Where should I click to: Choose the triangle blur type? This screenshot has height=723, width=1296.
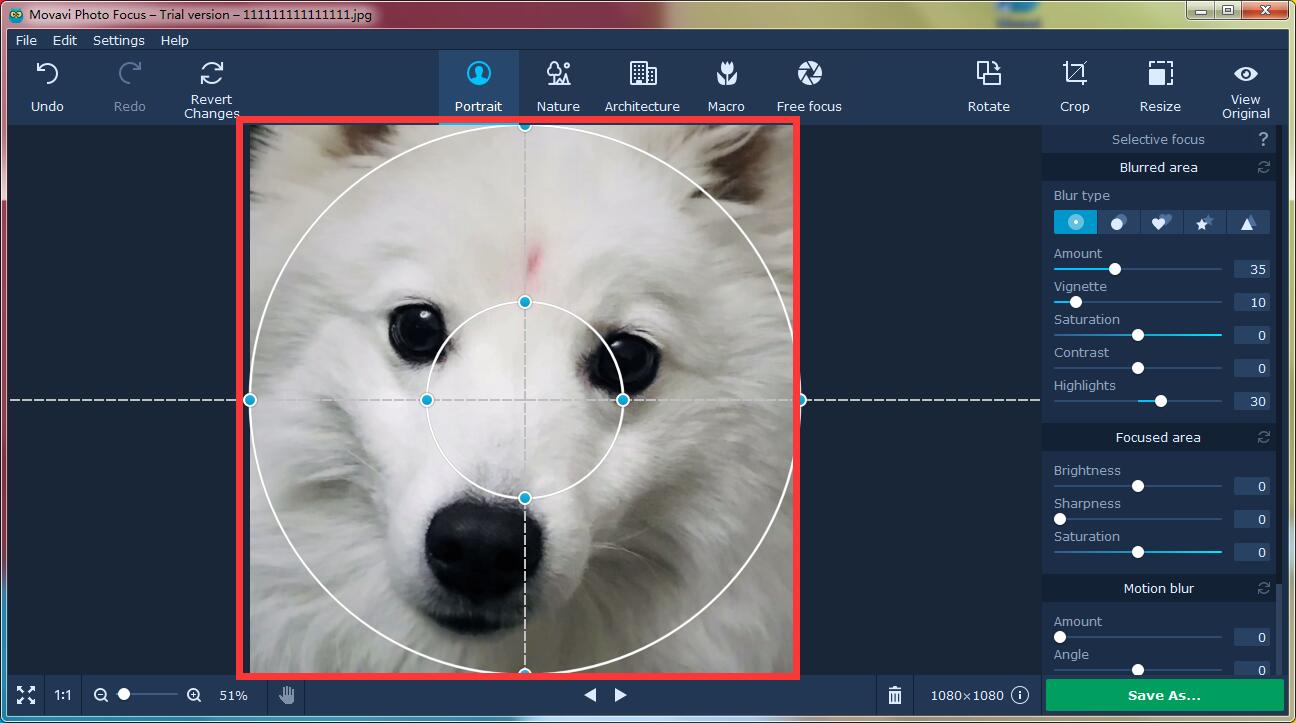(x=1248, y=222)
